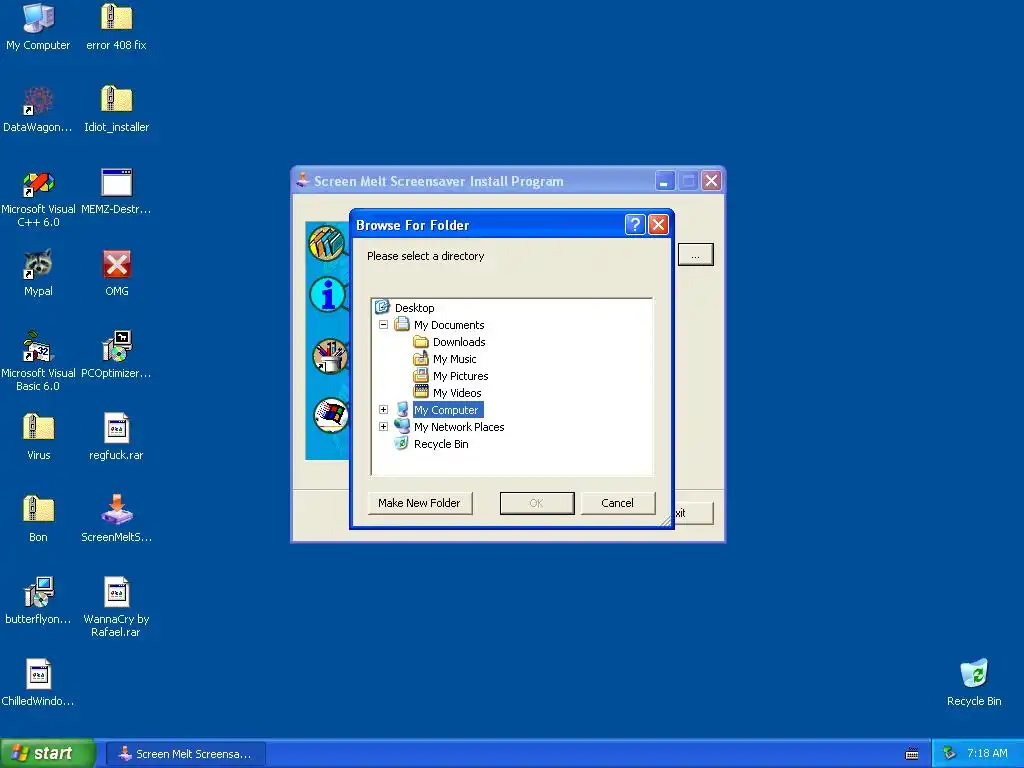The image size is (1024, 768).
Task: Click Screen Melt Screensaver taskbar button
Action: coord(185,754)
